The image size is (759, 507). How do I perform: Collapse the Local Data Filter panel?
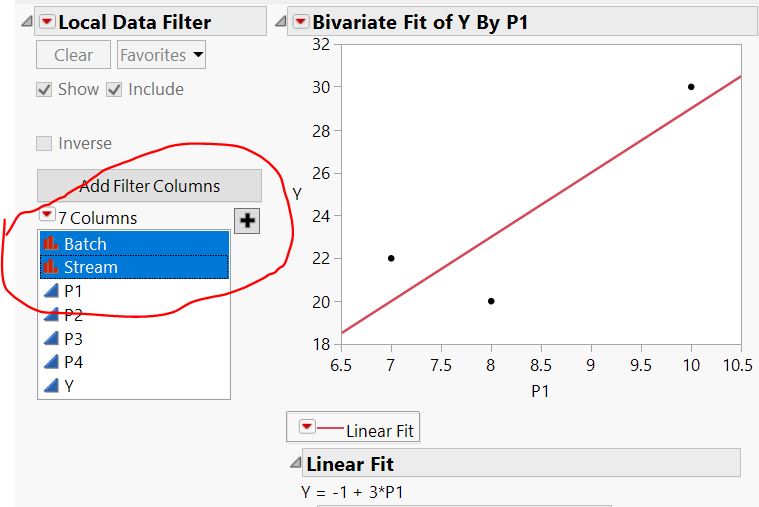(x=29, y=22)
